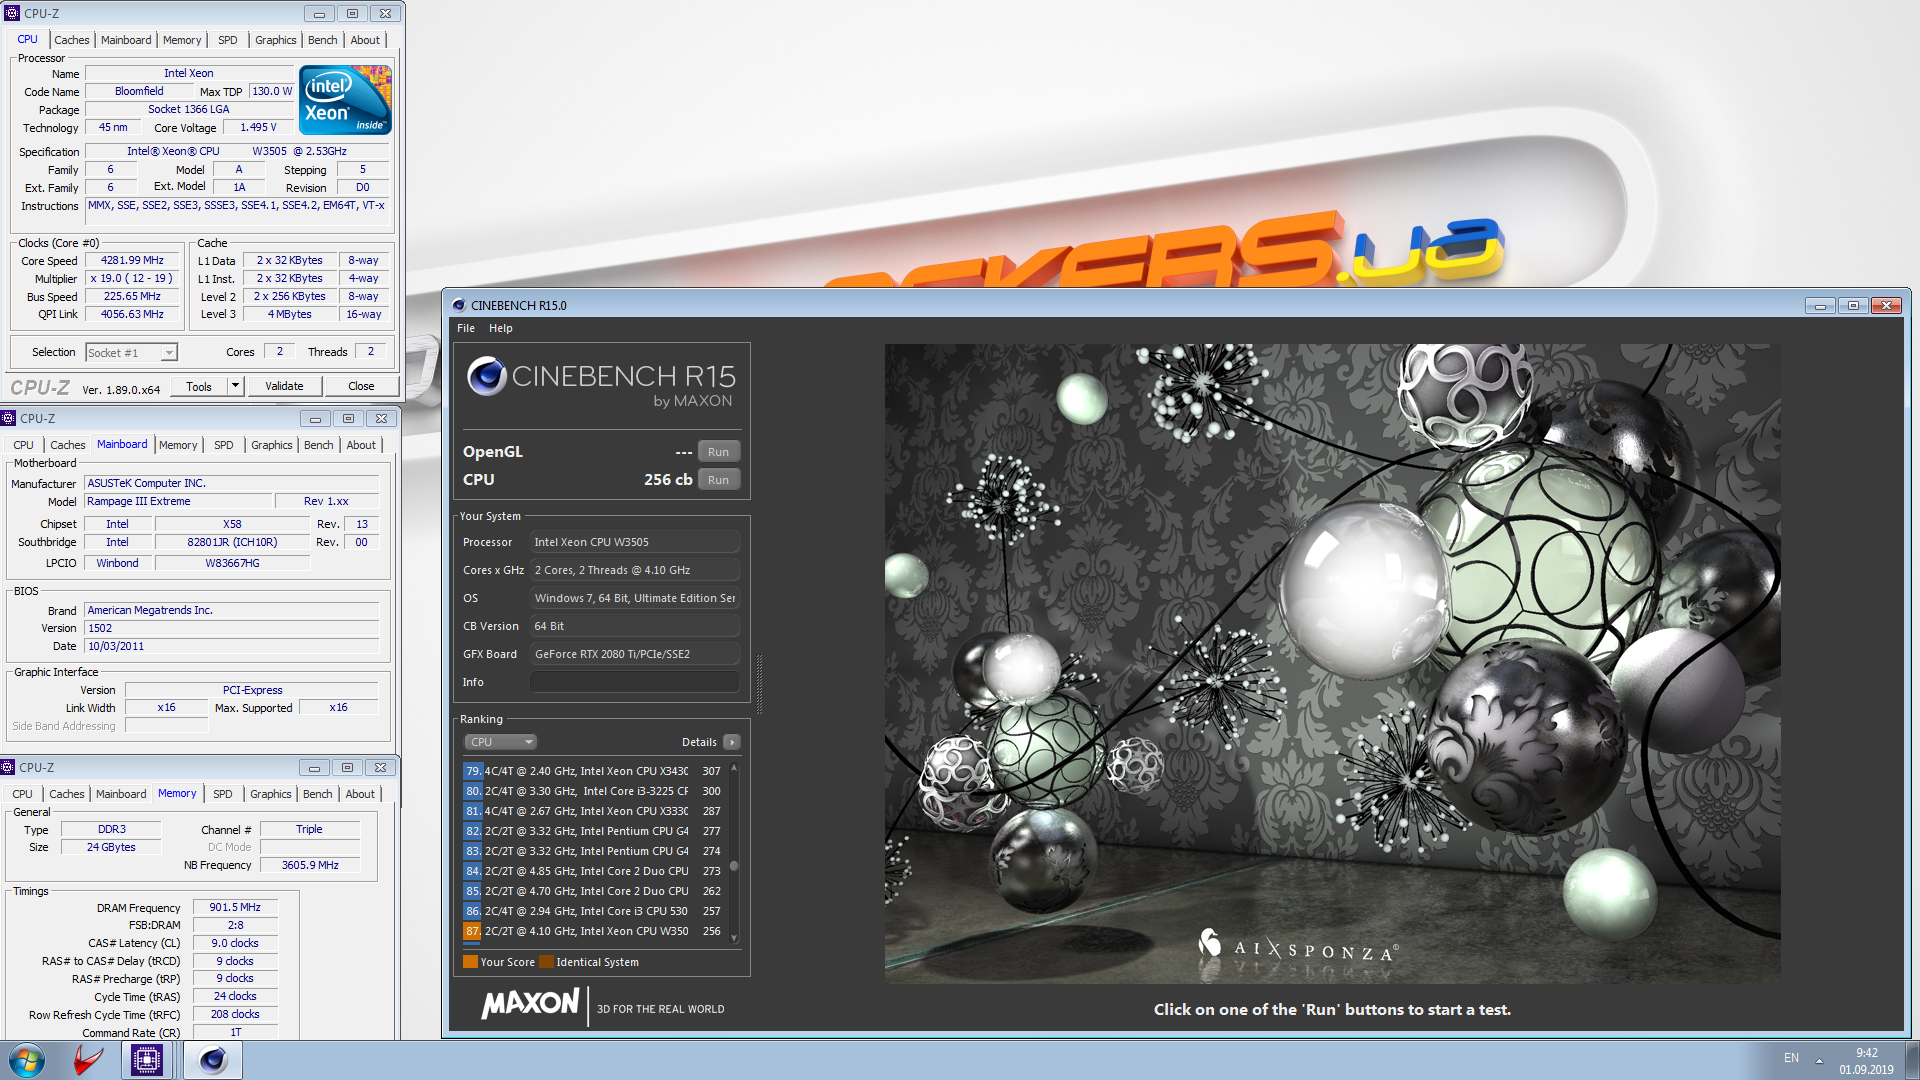This screenshot has width=1920, height=1080.
Task: Switch to Bench tab in top CPU-Z
Action: [x=322, y=40]
